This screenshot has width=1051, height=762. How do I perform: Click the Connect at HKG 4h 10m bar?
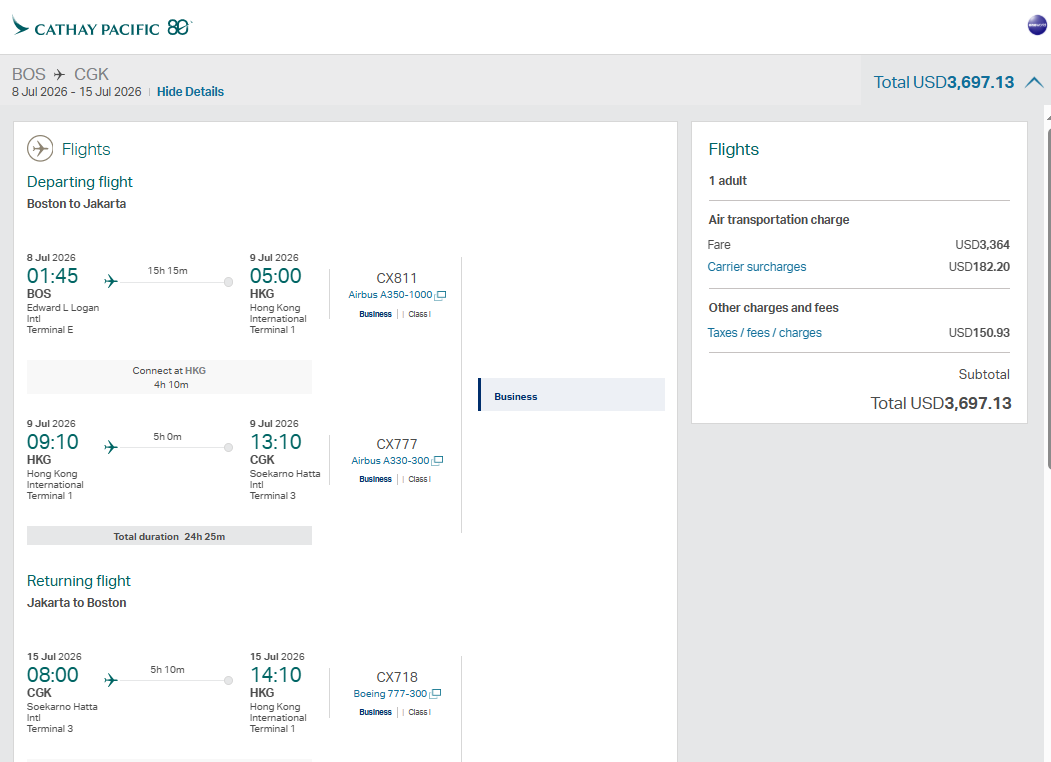tap(169, 377)
